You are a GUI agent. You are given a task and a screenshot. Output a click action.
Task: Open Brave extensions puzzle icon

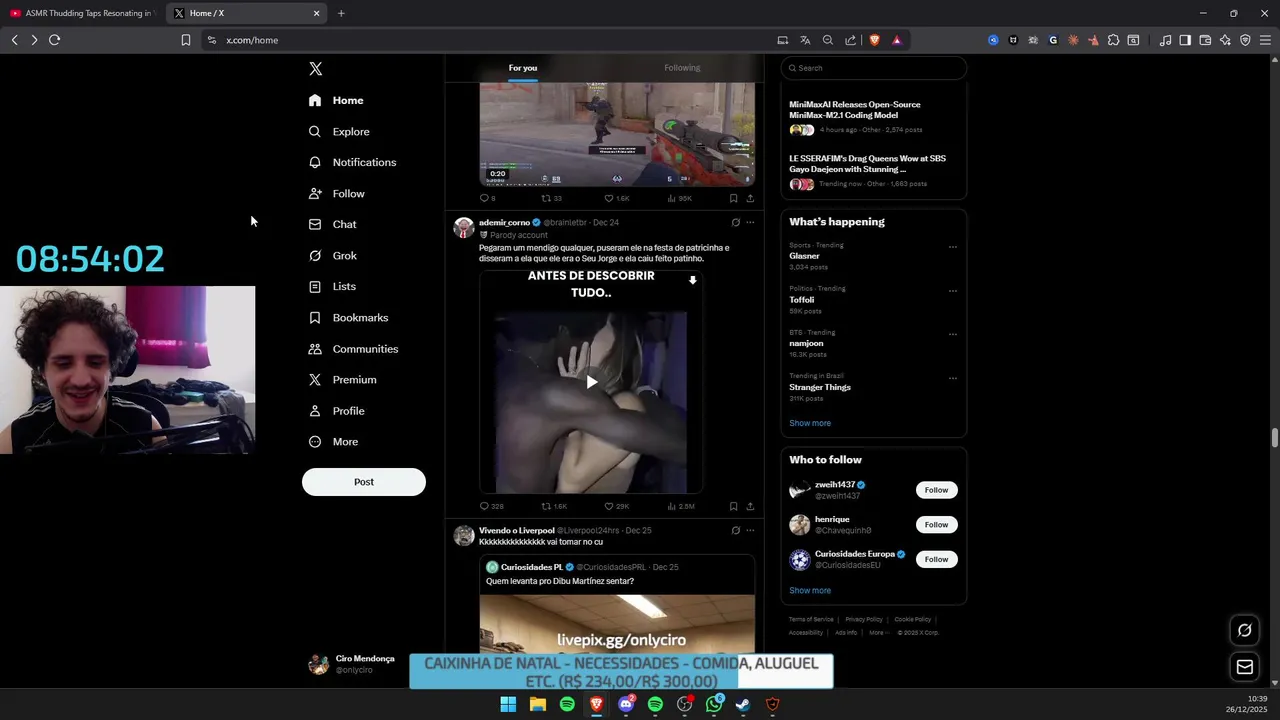pos(1113,40)
